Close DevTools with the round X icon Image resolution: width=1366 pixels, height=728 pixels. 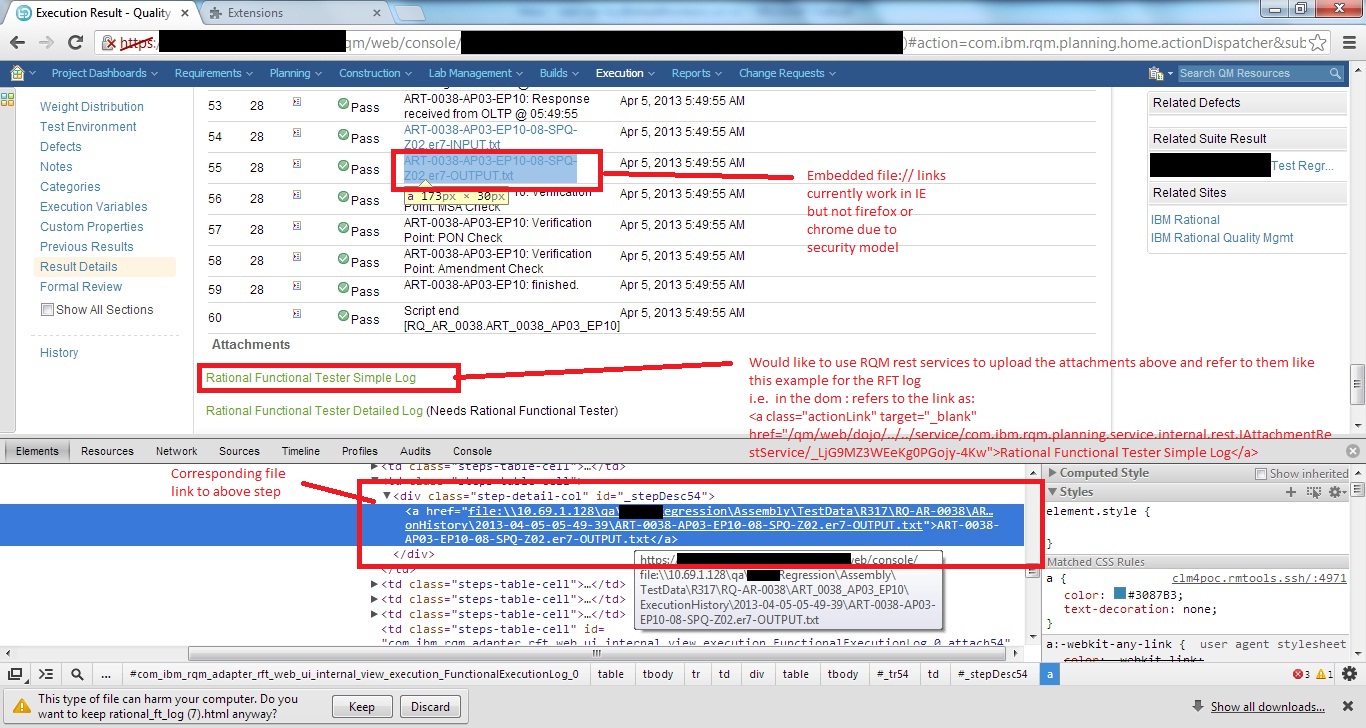click(1353, 451)
